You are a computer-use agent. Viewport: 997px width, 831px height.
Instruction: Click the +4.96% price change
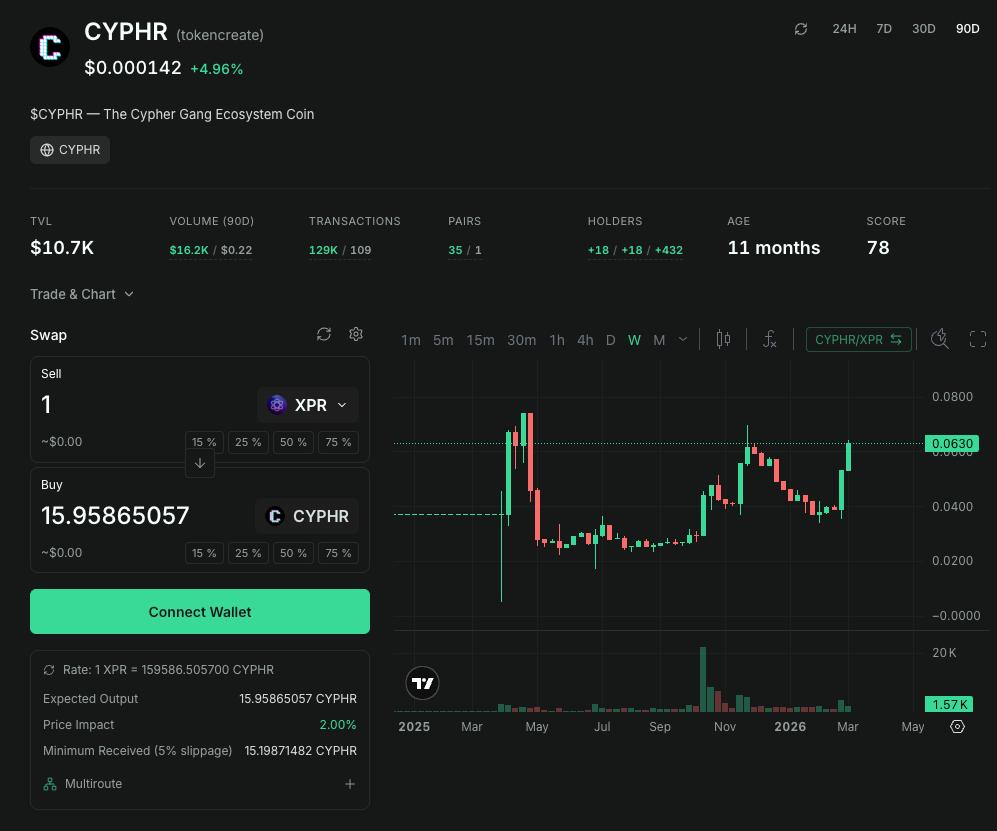[216, 69]
